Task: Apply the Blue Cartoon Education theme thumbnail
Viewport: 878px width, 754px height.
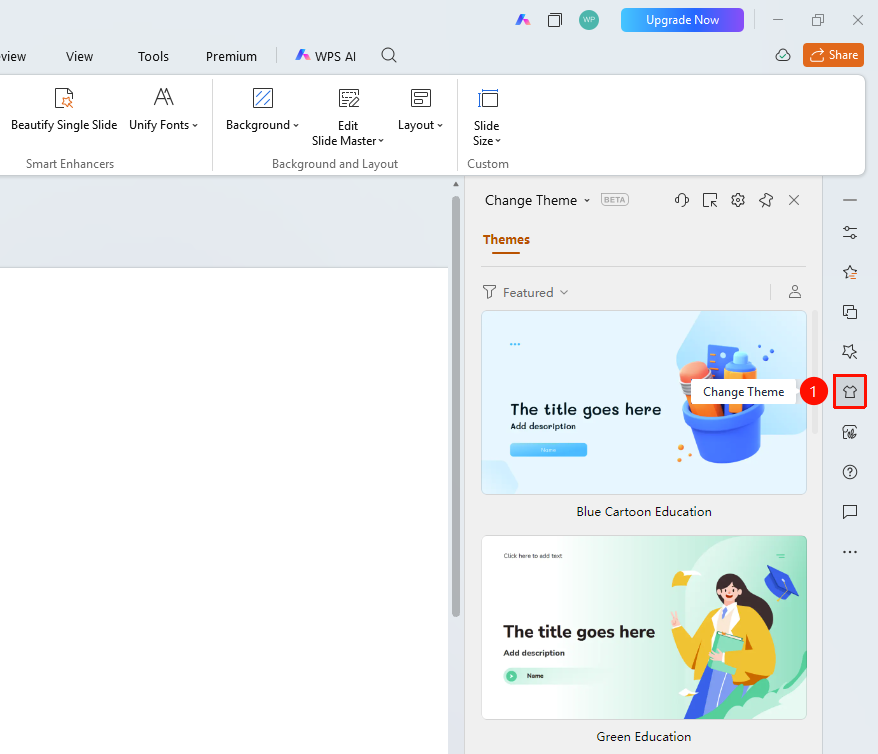Action: pyautogui.click(x=644, y=402)
